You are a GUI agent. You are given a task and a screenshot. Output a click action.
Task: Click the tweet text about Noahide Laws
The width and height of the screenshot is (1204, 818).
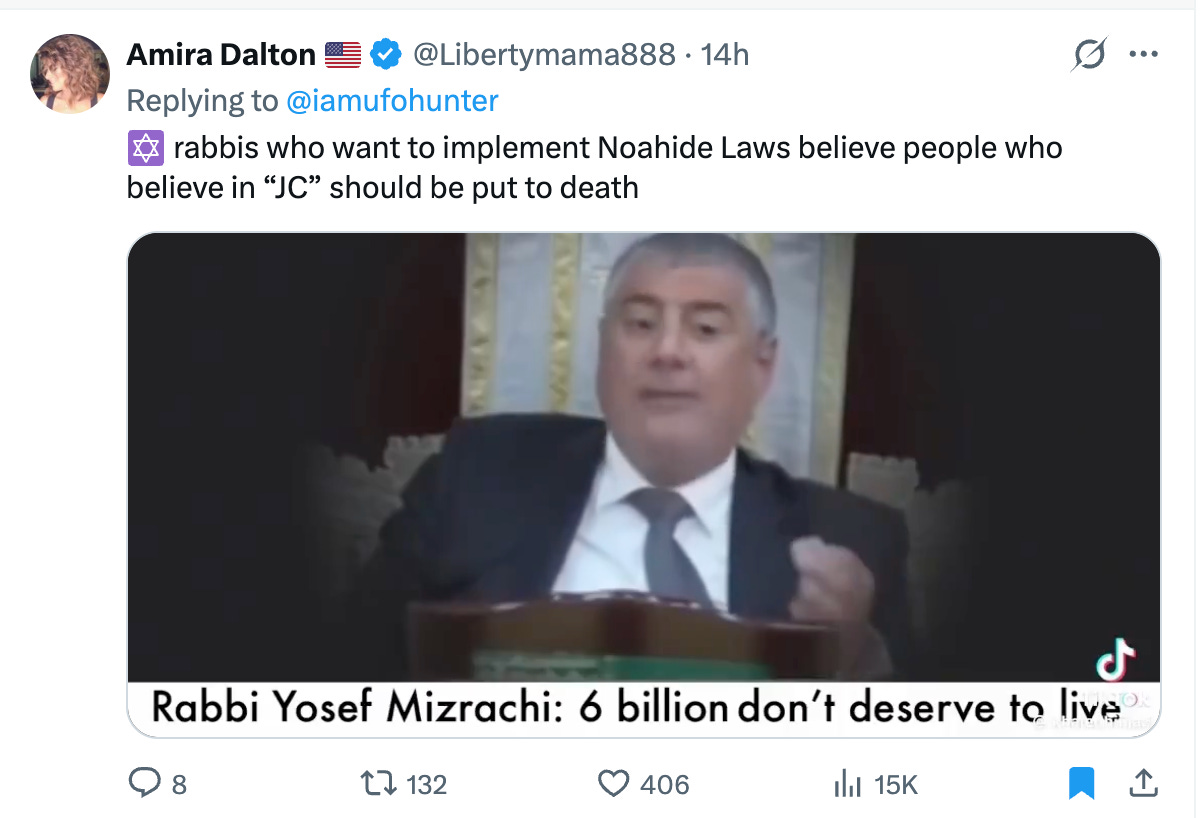[595, 167]
